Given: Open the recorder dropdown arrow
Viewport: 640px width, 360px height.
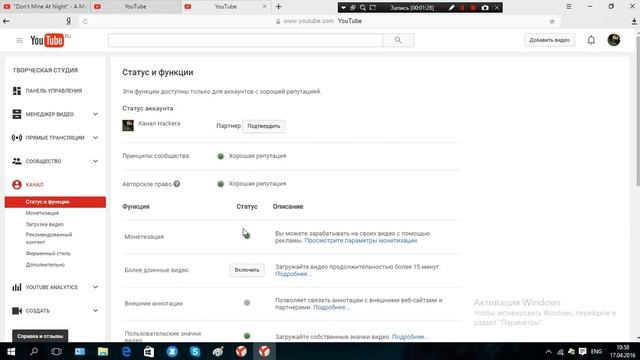Looking at the screenshot, I should pos(343,7).
